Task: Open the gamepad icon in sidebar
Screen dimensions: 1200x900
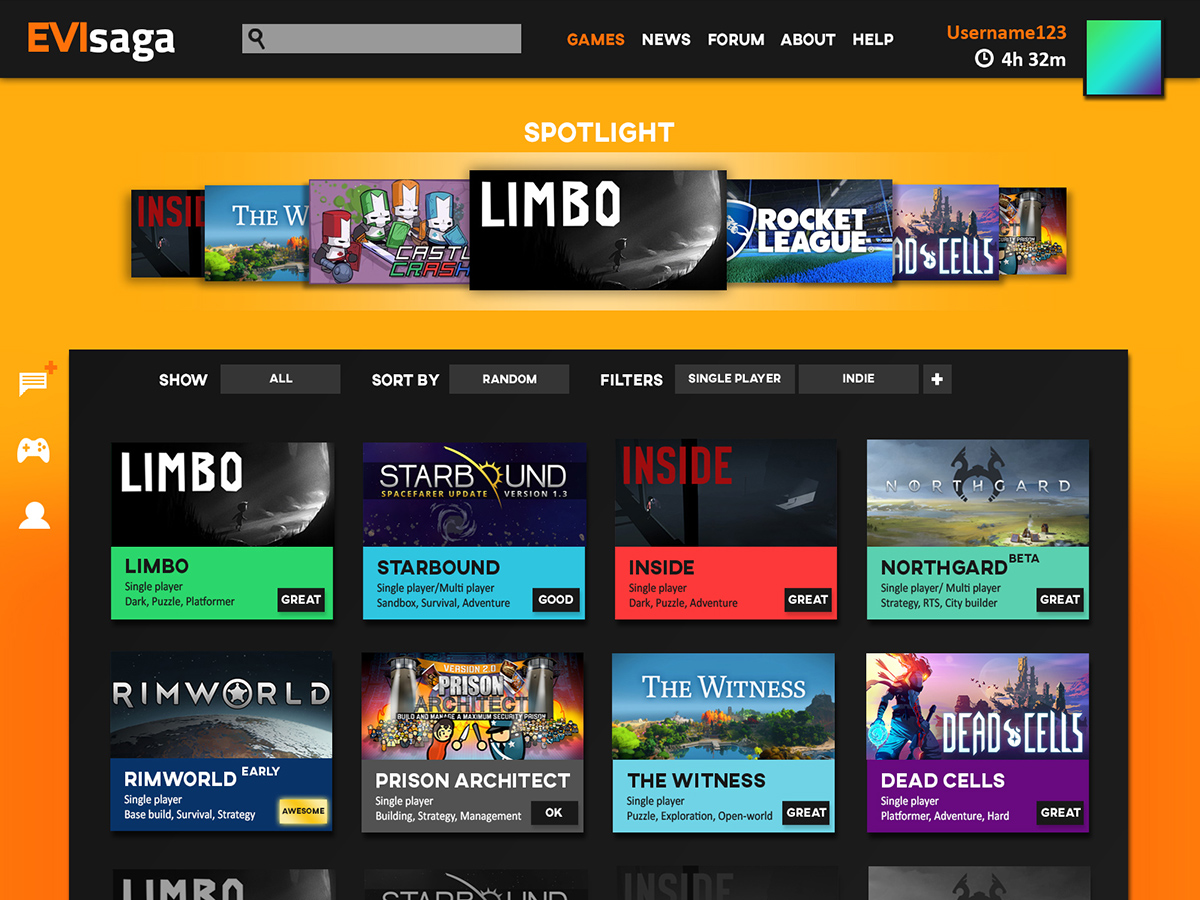Action: [x=34, y=450]
